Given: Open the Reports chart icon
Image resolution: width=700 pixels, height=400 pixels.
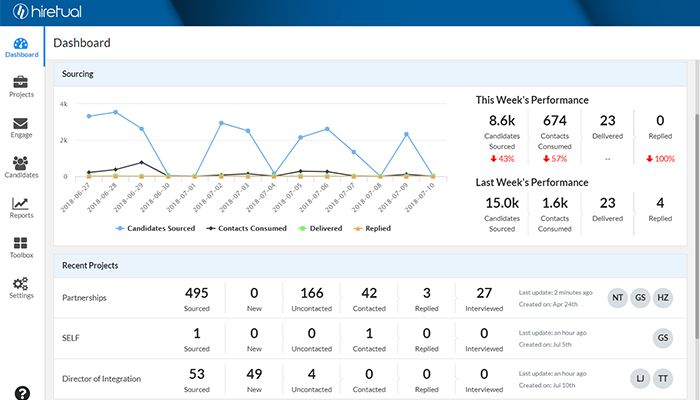Looking at the screenshot, I should point(21,204).
